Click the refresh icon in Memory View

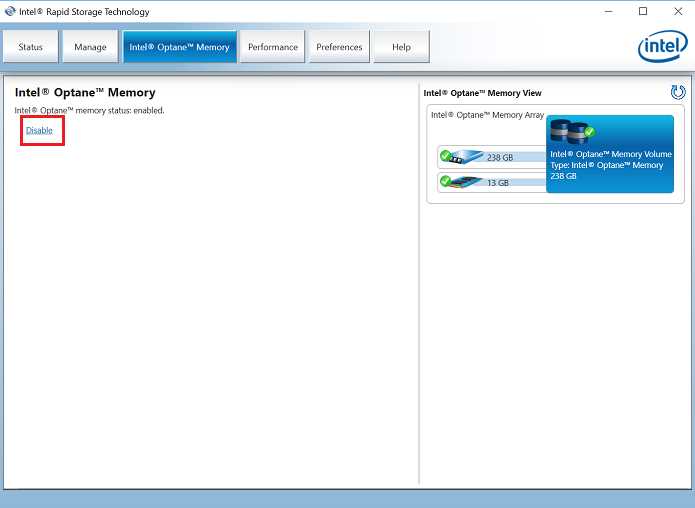pyautogui.click(x=678, y=92)
